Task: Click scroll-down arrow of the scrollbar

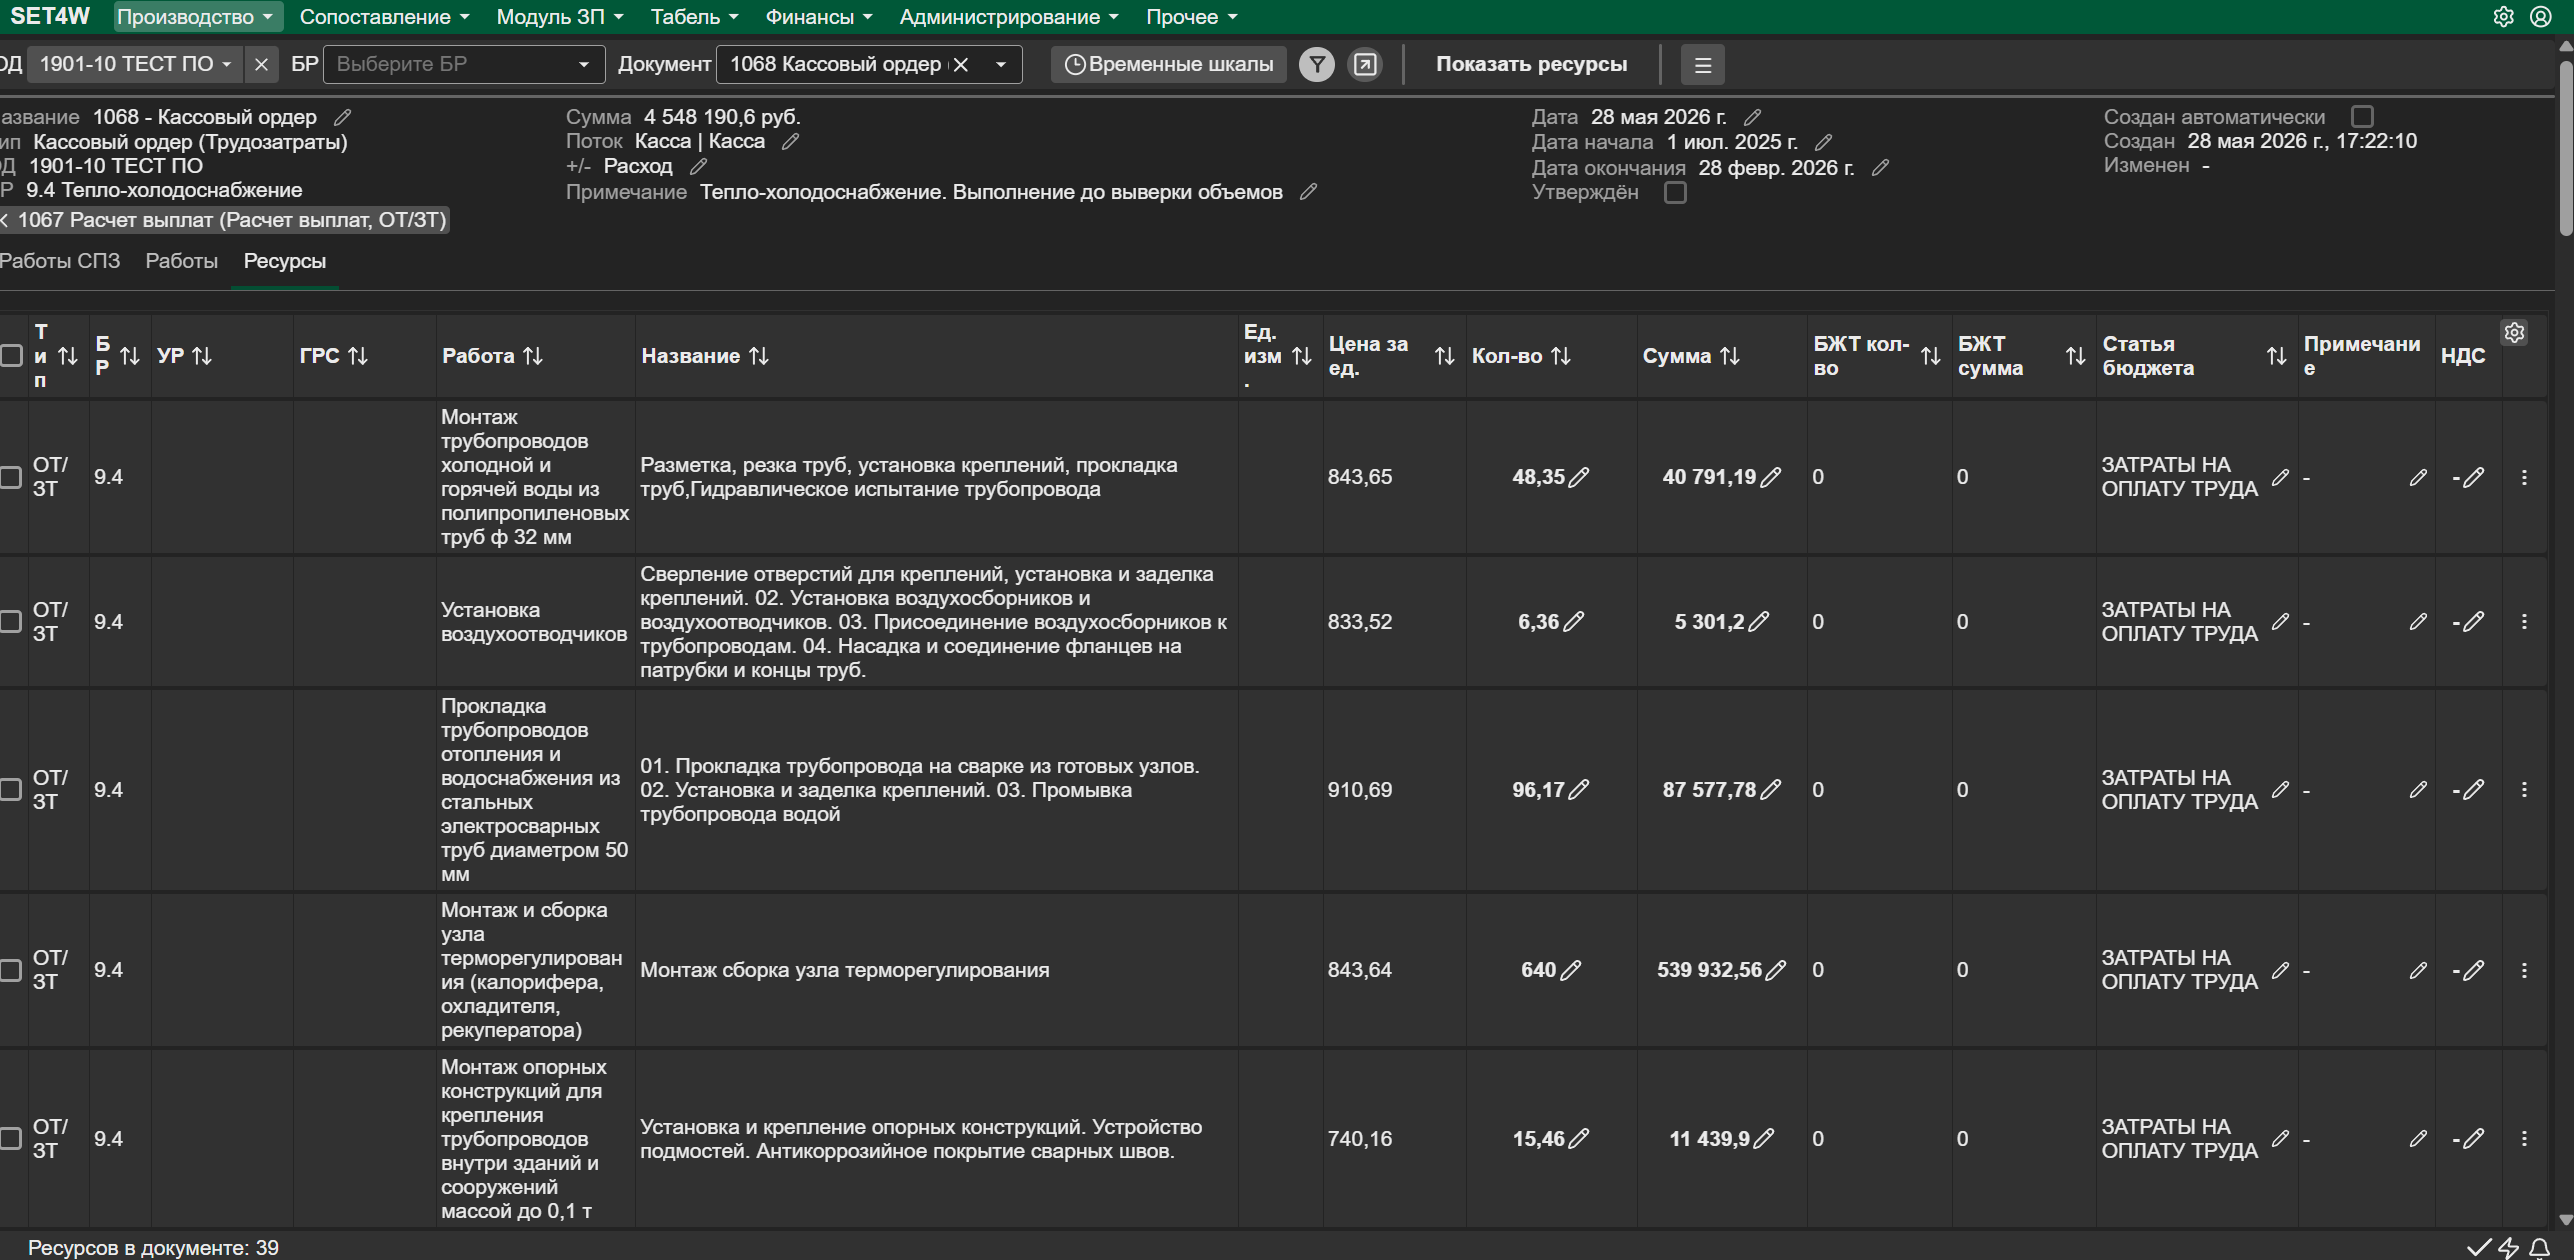Action: (2566, 1220)
